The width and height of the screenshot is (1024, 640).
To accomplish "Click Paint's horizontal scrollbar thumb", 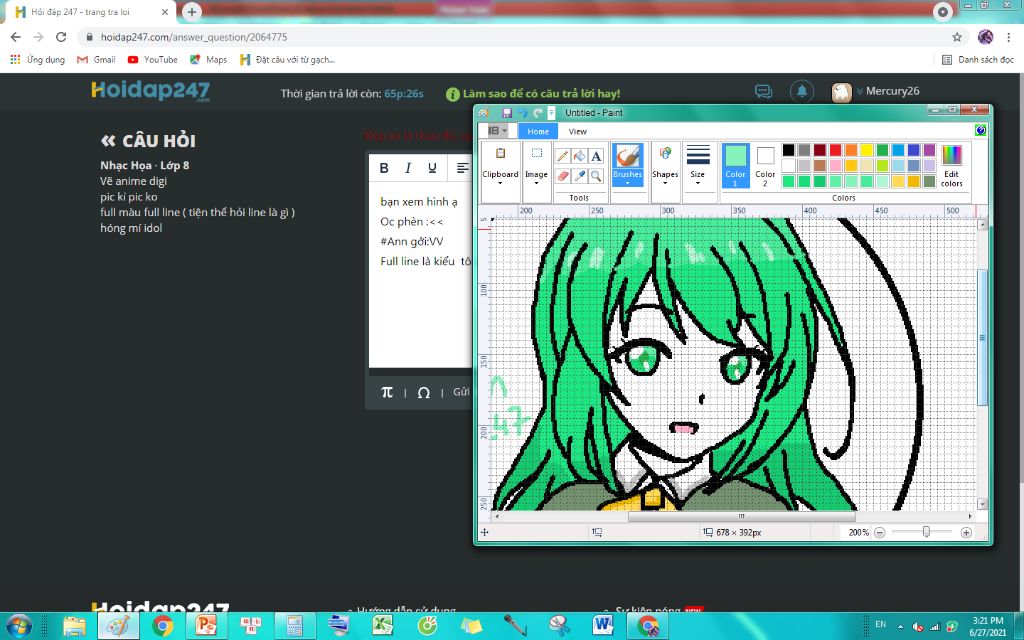I will 741,516.
